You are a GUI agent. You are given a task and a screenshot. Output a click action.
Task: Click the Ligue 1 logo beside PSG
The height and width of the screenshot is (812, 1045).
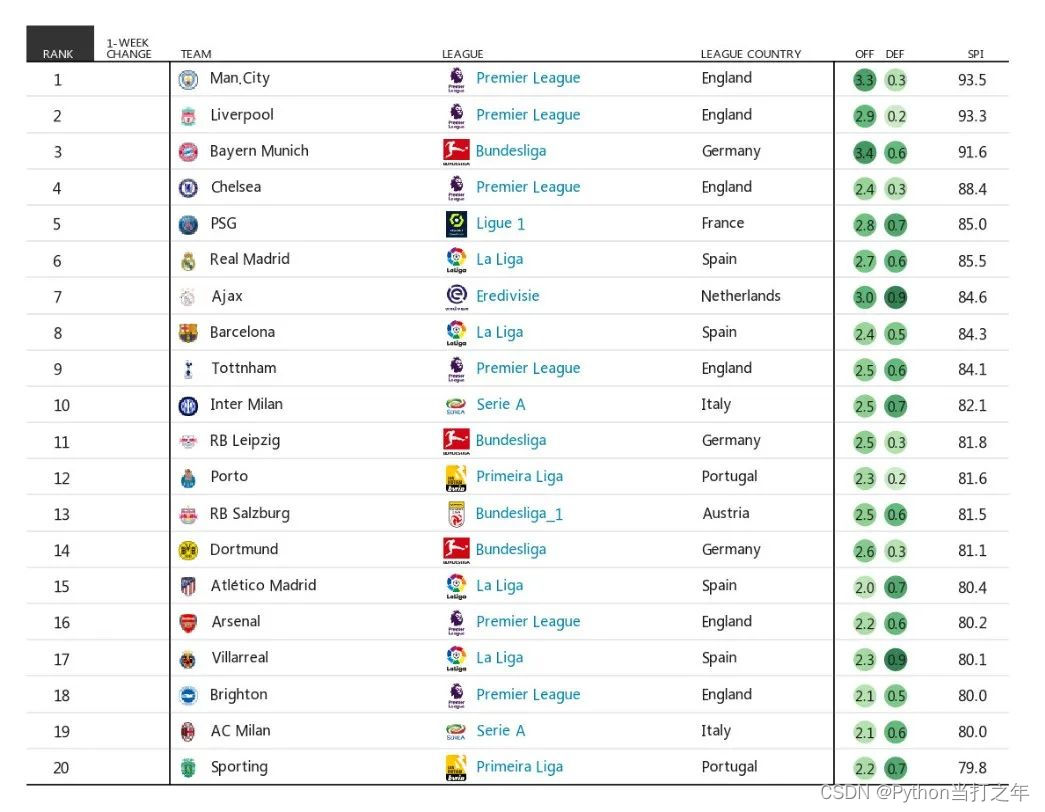coord(456,224)
